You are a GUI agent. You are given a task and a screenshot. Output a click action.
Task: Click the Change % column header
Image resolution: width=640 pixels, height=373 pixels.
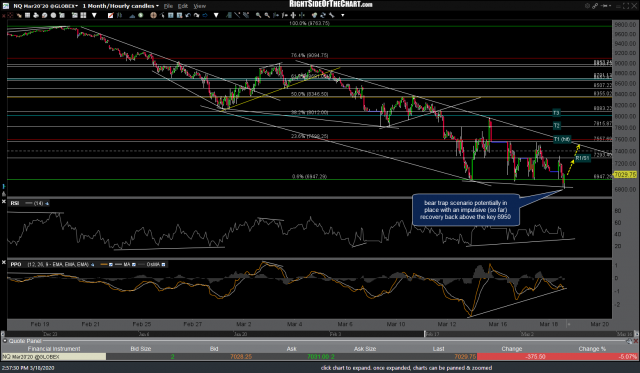pyautogui.click(x=592, y=349)
